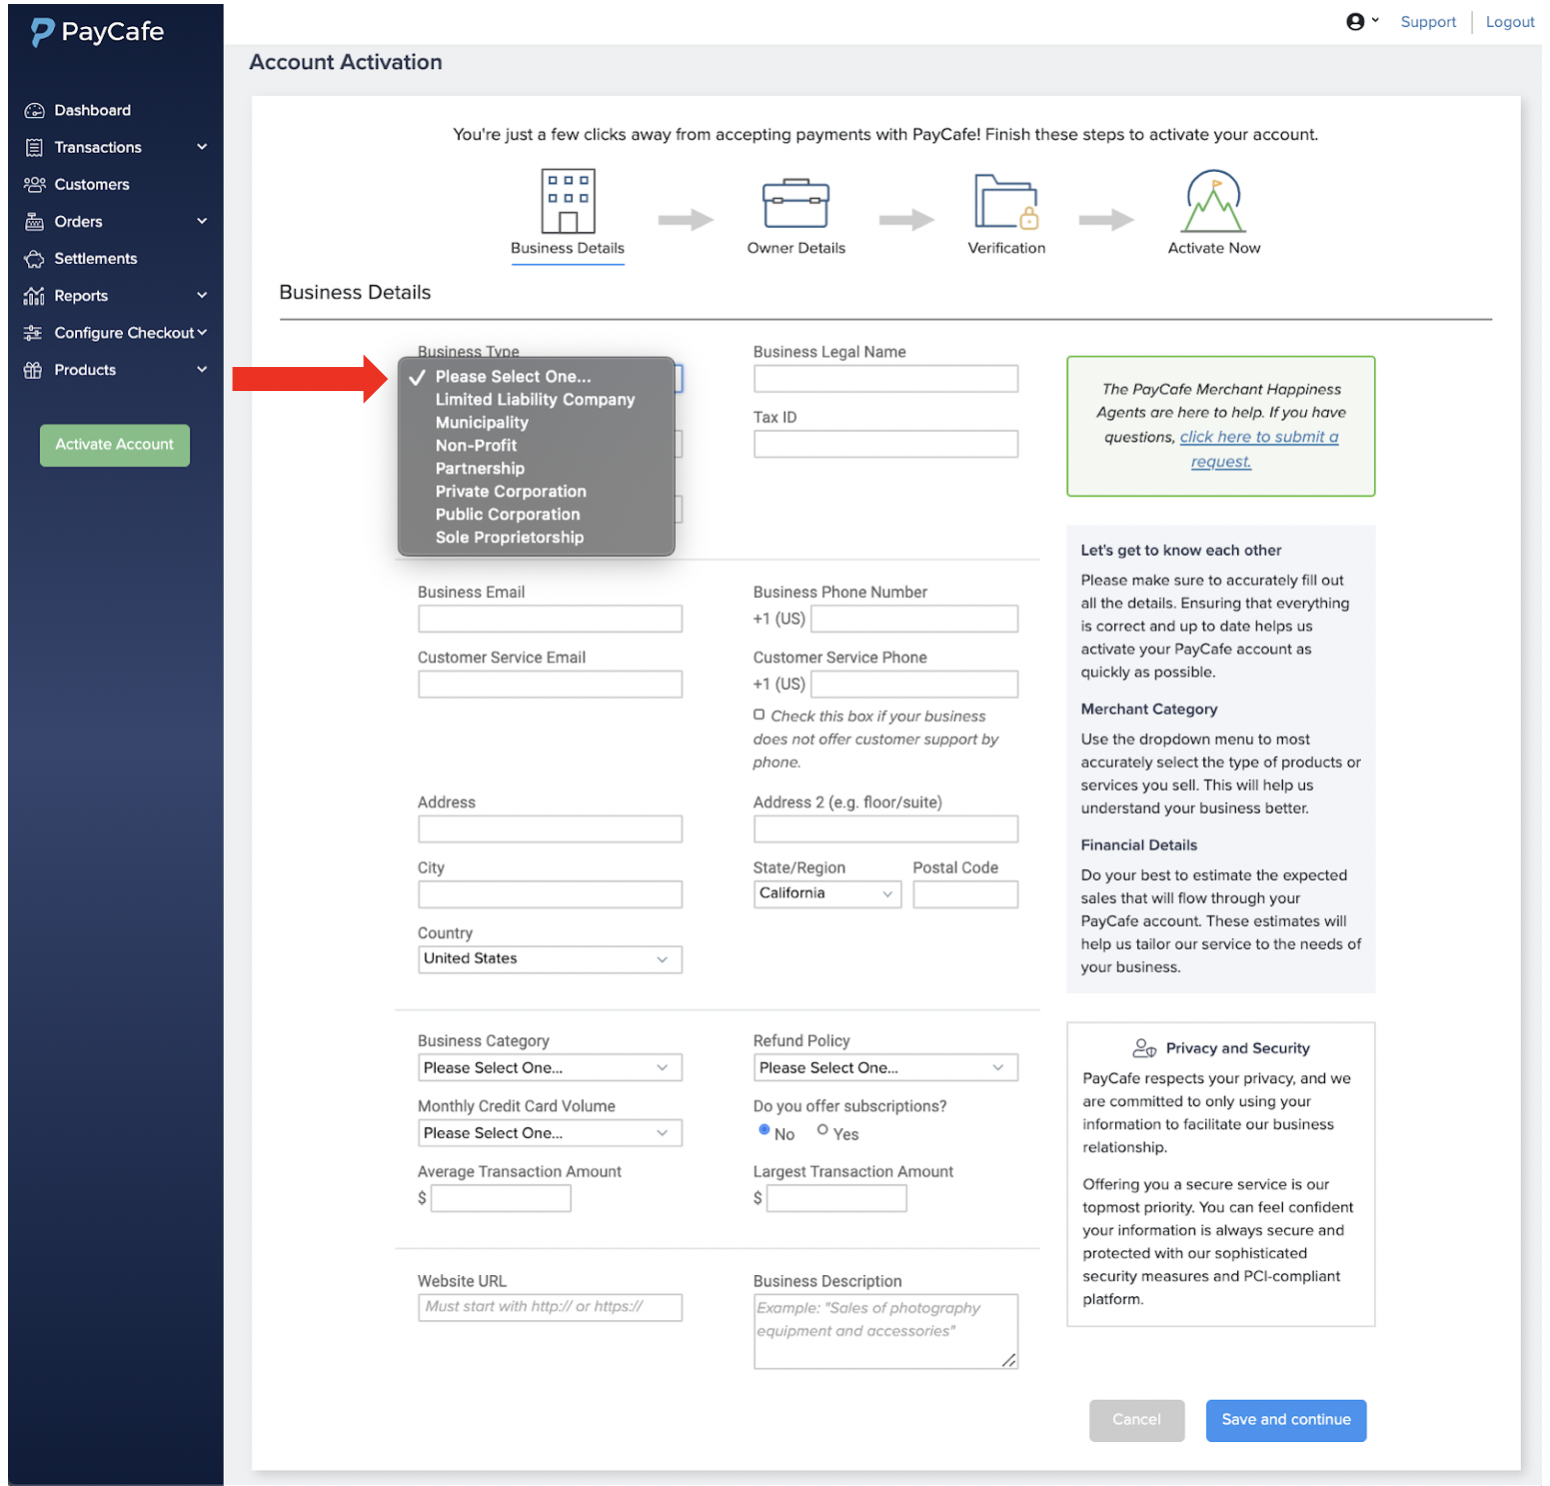
Task: Click the Settlements piggy bank icon
Action: coord(34,259)
